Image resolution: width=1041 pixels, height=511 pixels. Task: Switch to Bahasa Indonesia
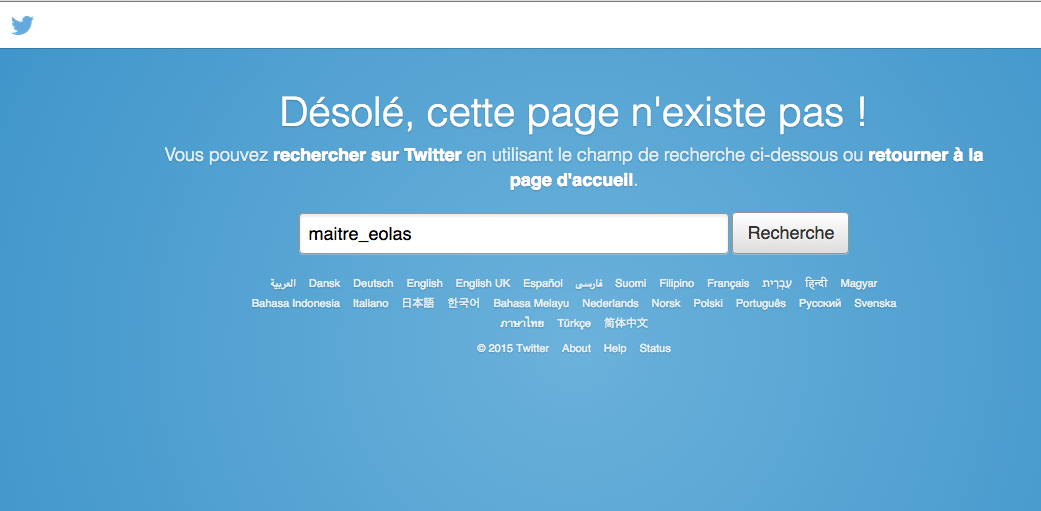coord(295,303)
